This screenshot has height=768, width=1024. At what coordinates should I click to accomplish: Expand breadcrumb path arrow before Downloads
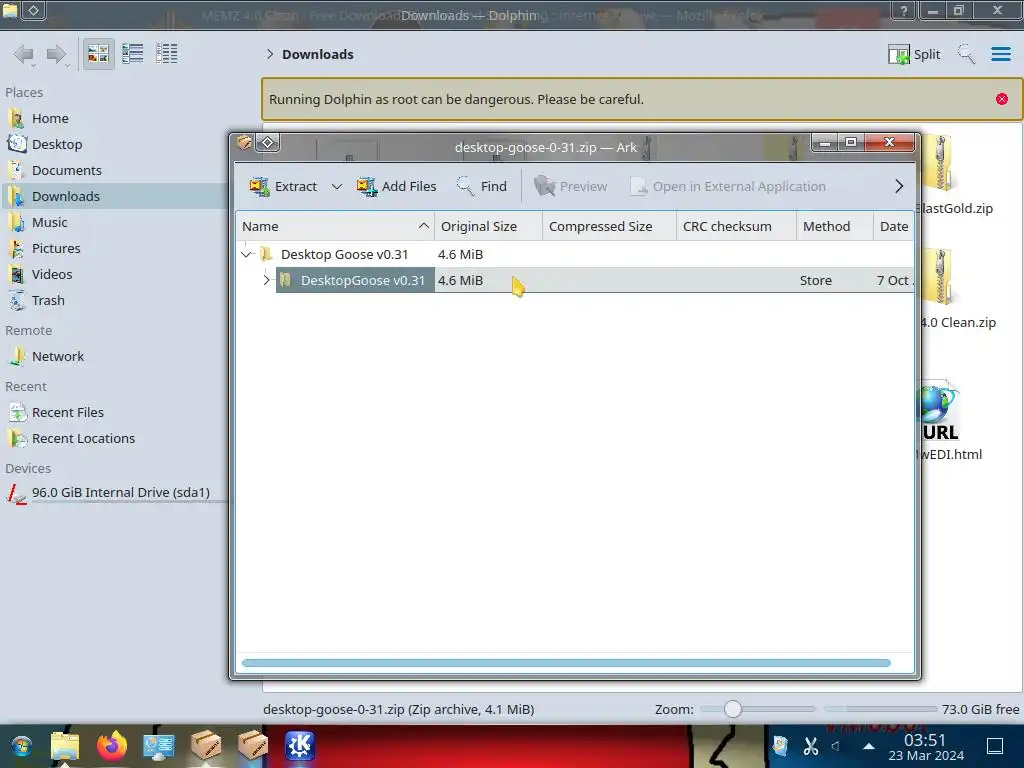pos(270,54)
